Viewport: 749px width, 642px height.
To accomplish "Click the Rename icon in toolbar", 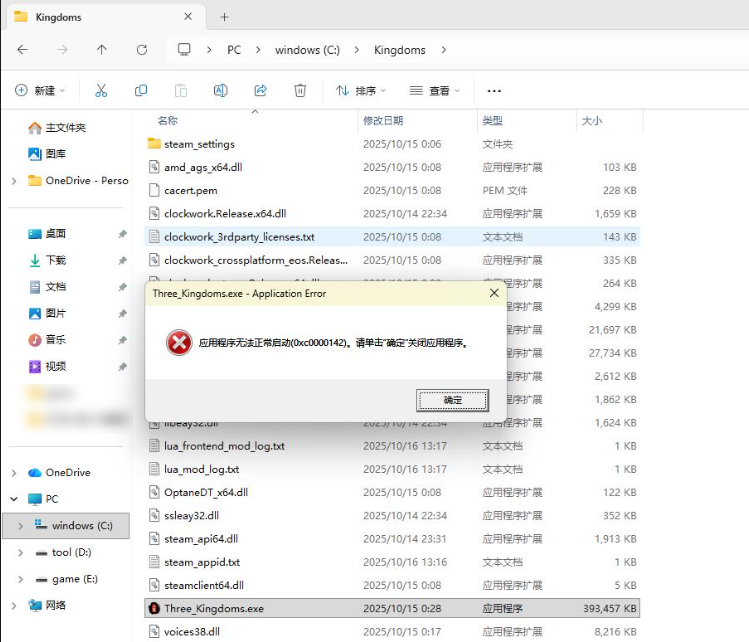I will [220, 90].
